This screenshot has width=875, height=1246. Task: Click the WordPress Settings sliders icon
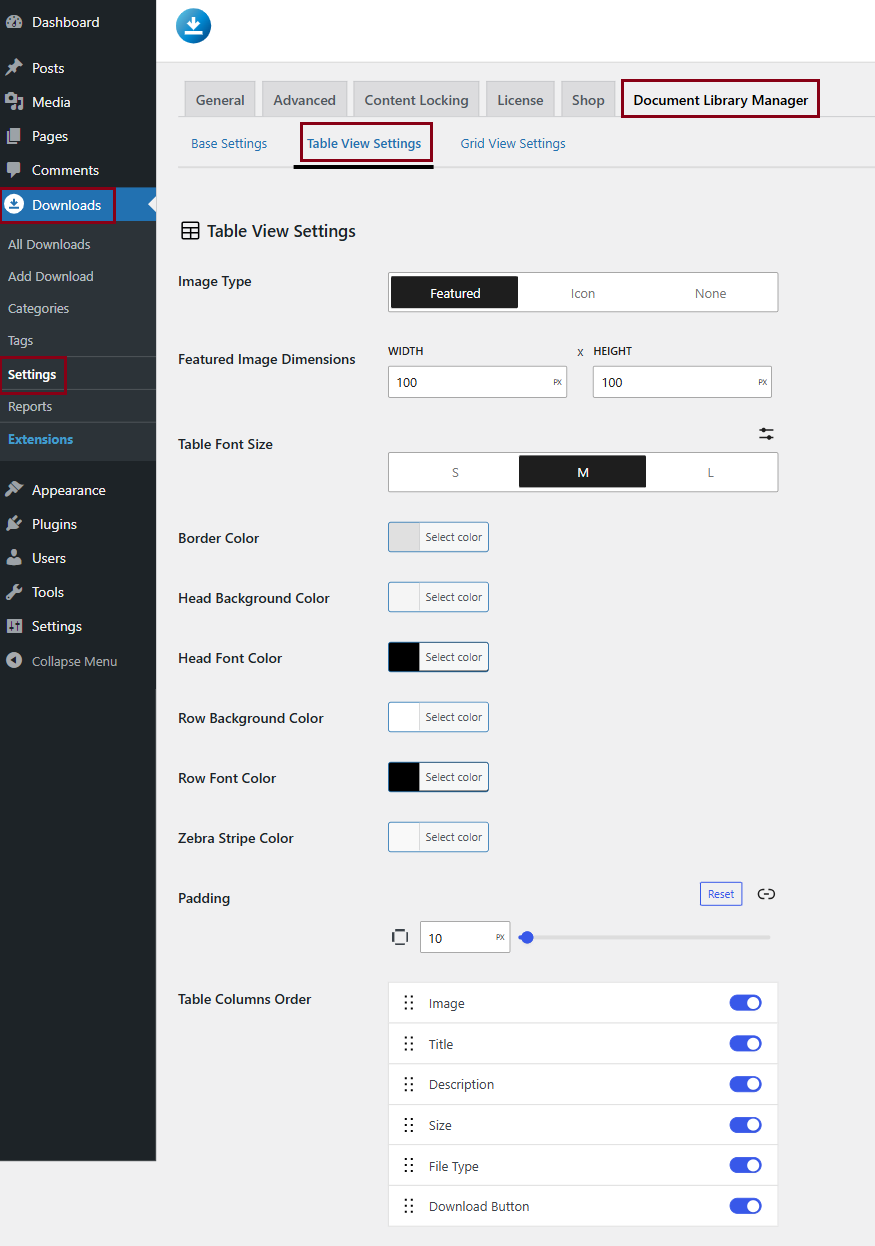(x=14, y=626)
